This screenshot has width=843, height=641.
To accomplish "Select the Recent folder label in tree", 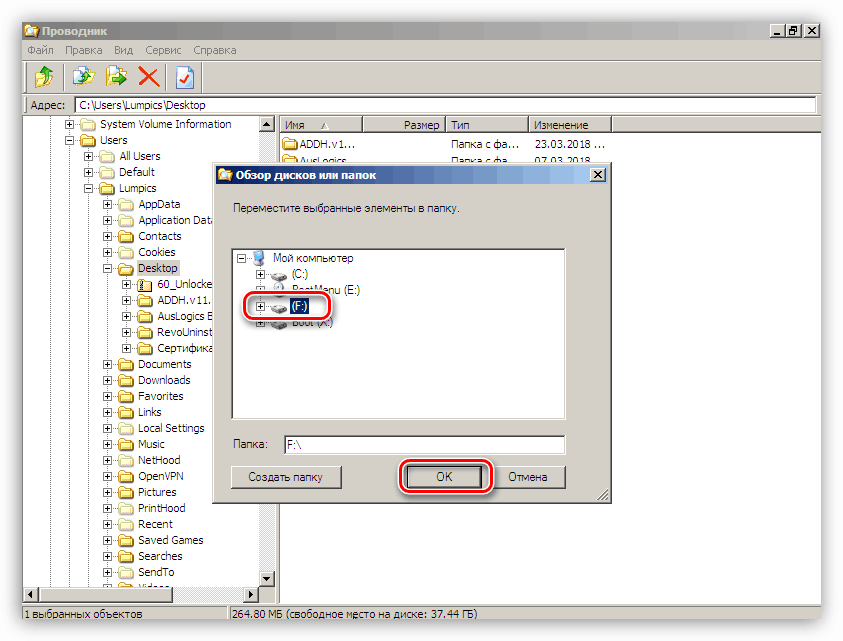I will coord(155,524).
